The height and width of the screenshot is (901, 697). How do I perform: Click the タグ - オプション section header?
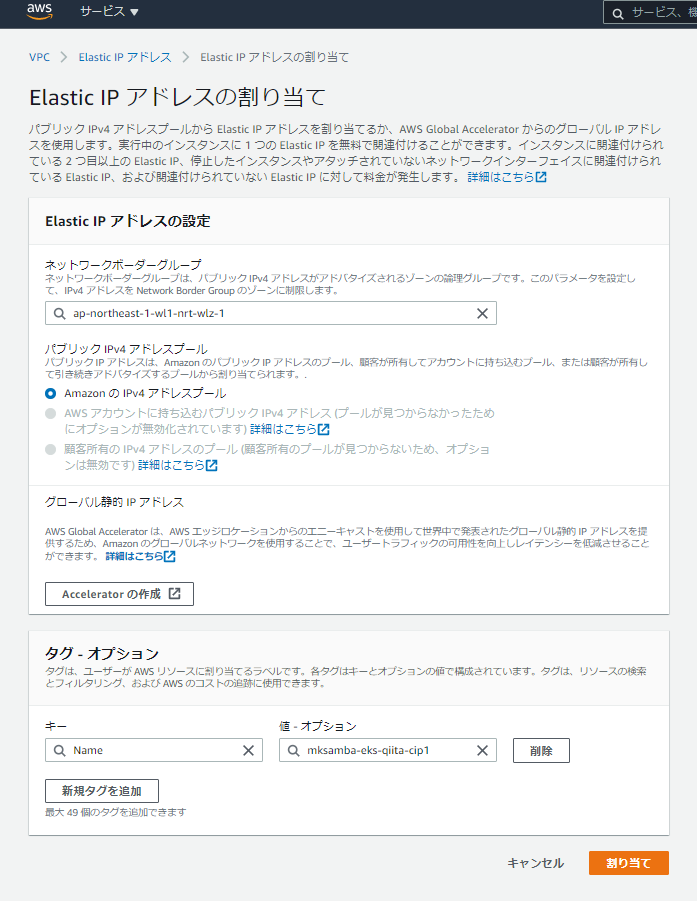102,653
